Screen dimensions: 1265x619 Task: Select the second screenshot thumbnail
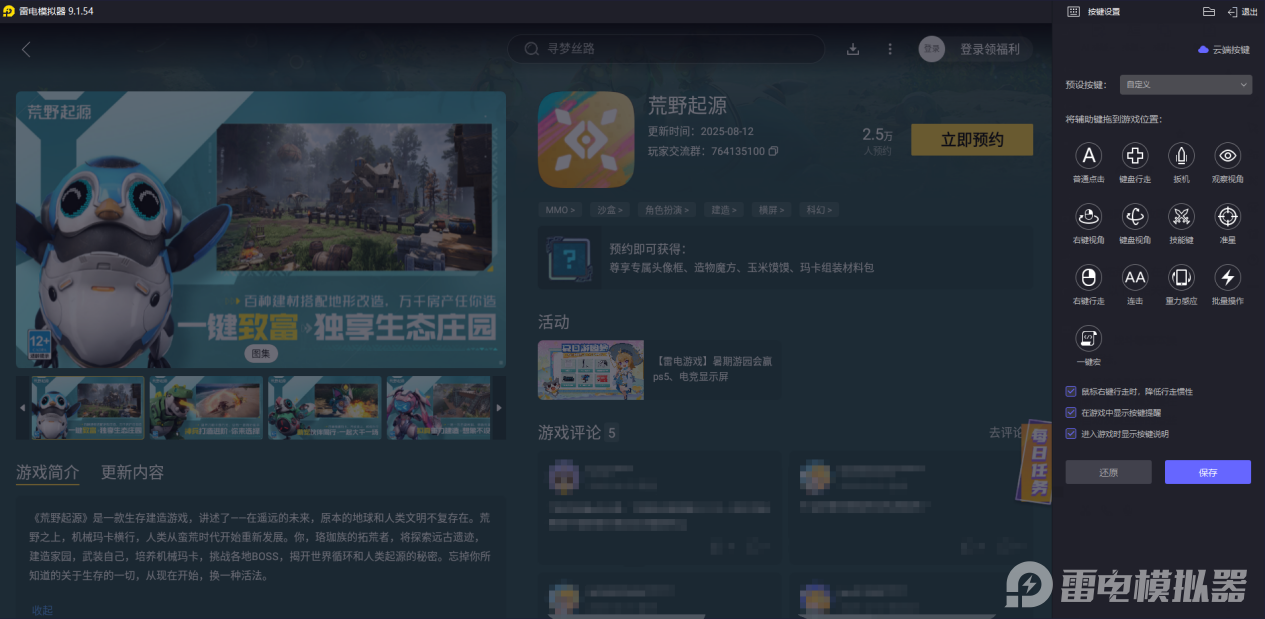(x=206, y=407)
